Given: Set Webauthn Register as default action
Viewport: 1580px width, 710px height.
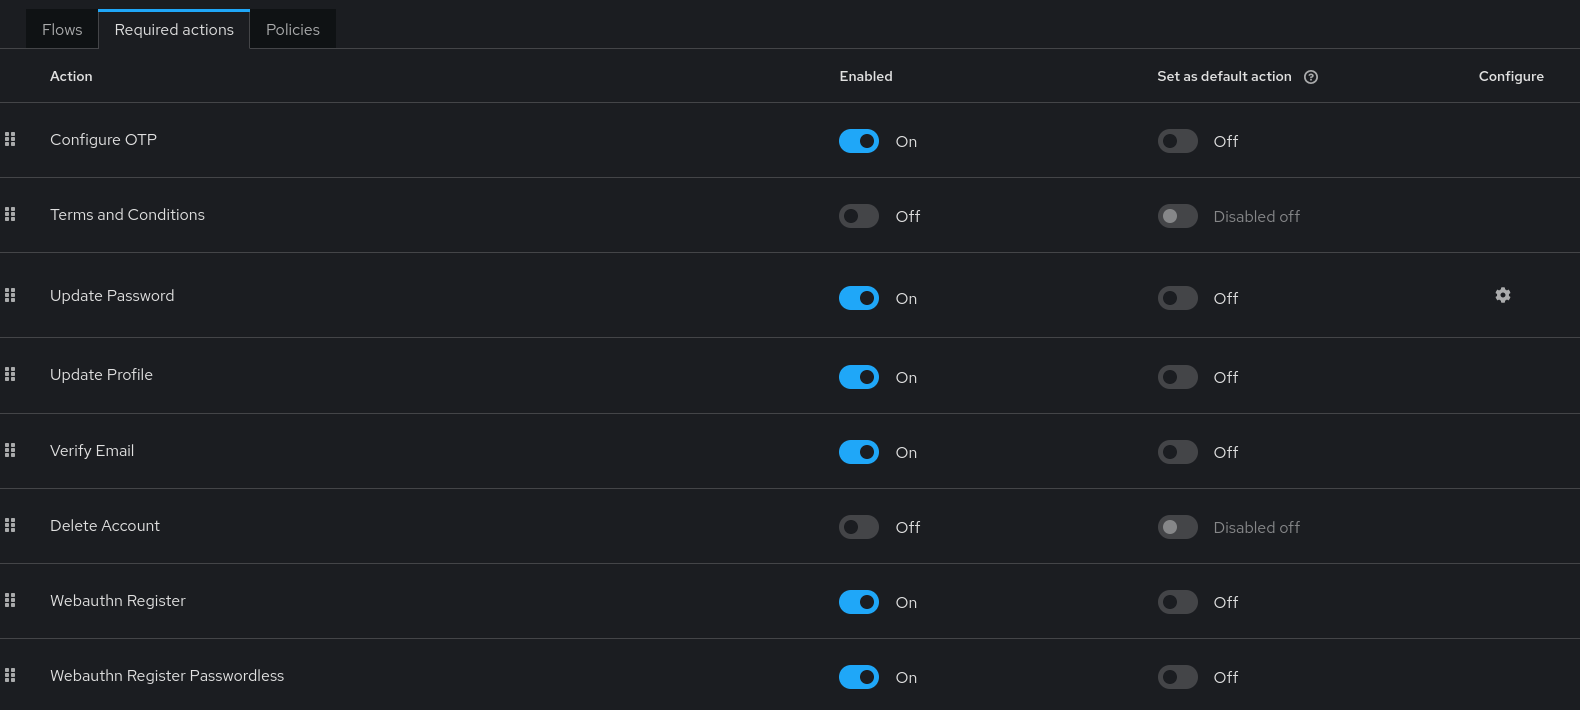Looking at the screenshot, I should coord(1178,602).
